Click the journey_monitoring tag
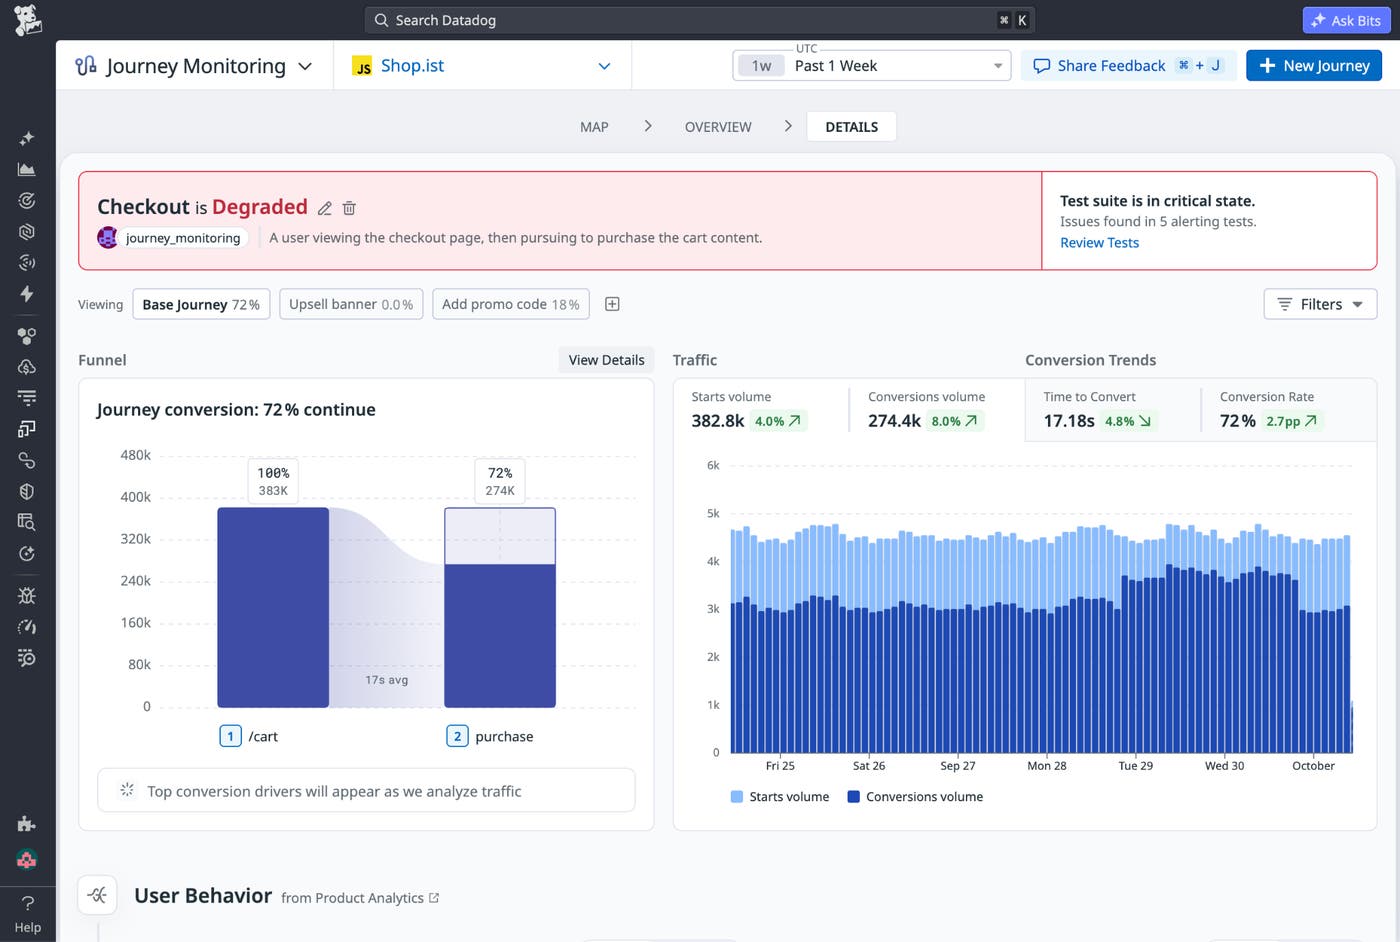1400x942 pixels. click(x=183, y=238)
